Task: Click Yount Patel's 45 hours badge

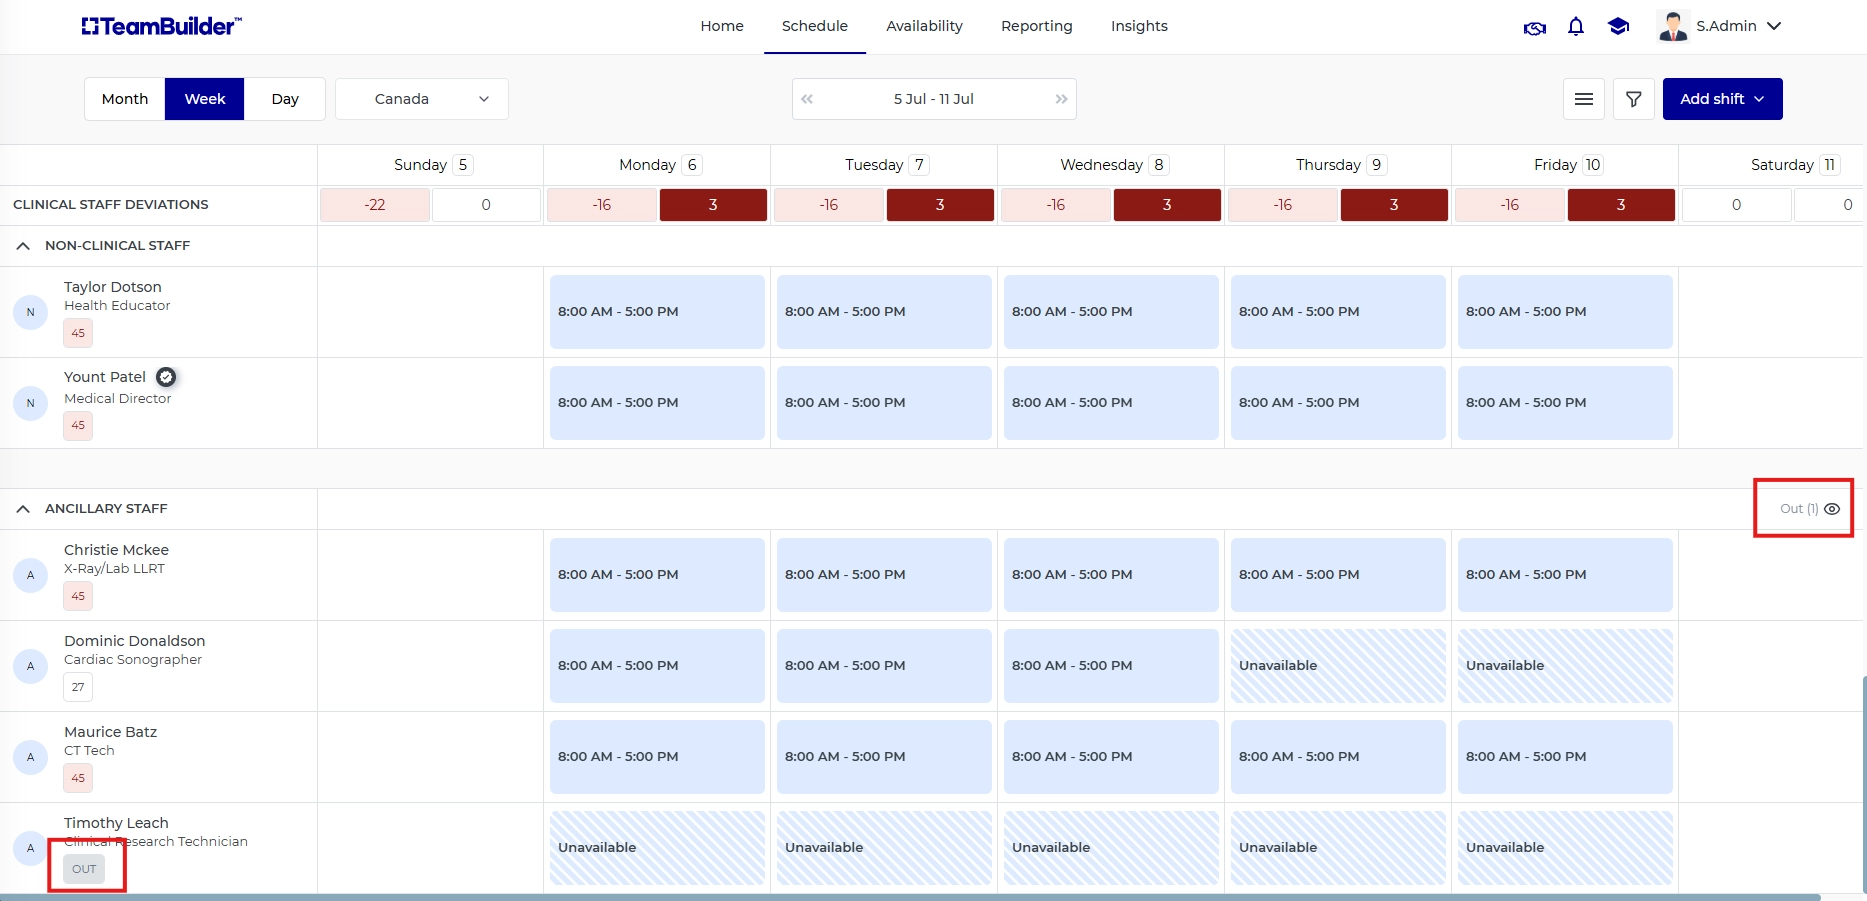Action: coord(78,425)
